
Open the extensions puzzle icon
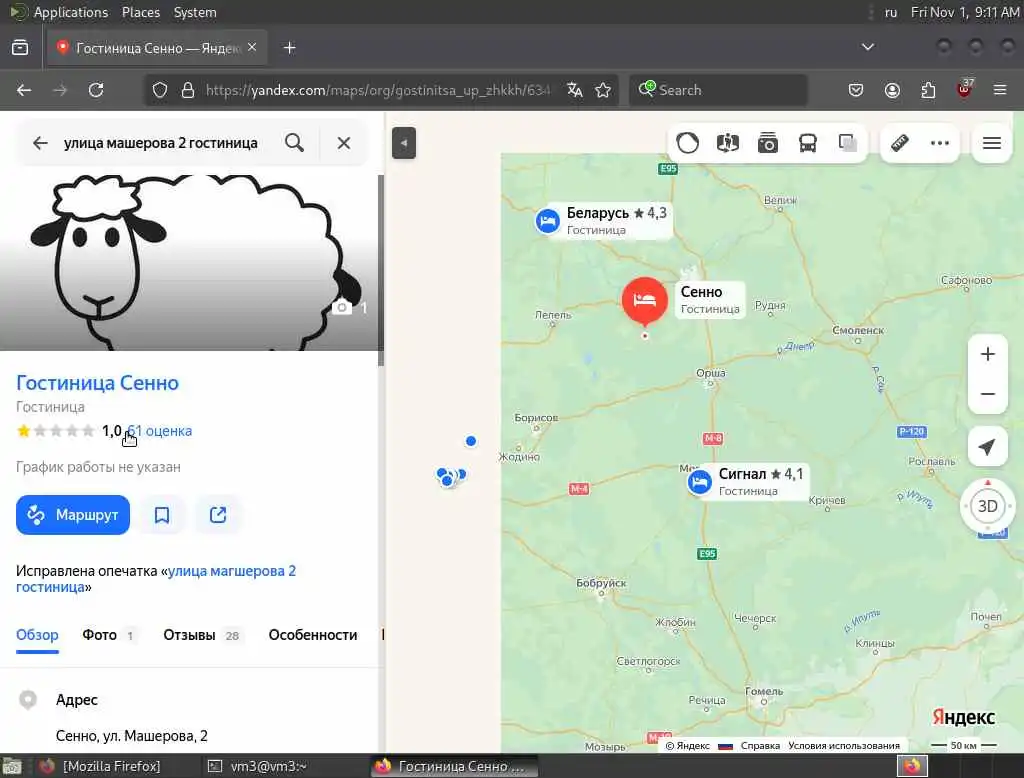pyautogui.click(x=928, y=90)
